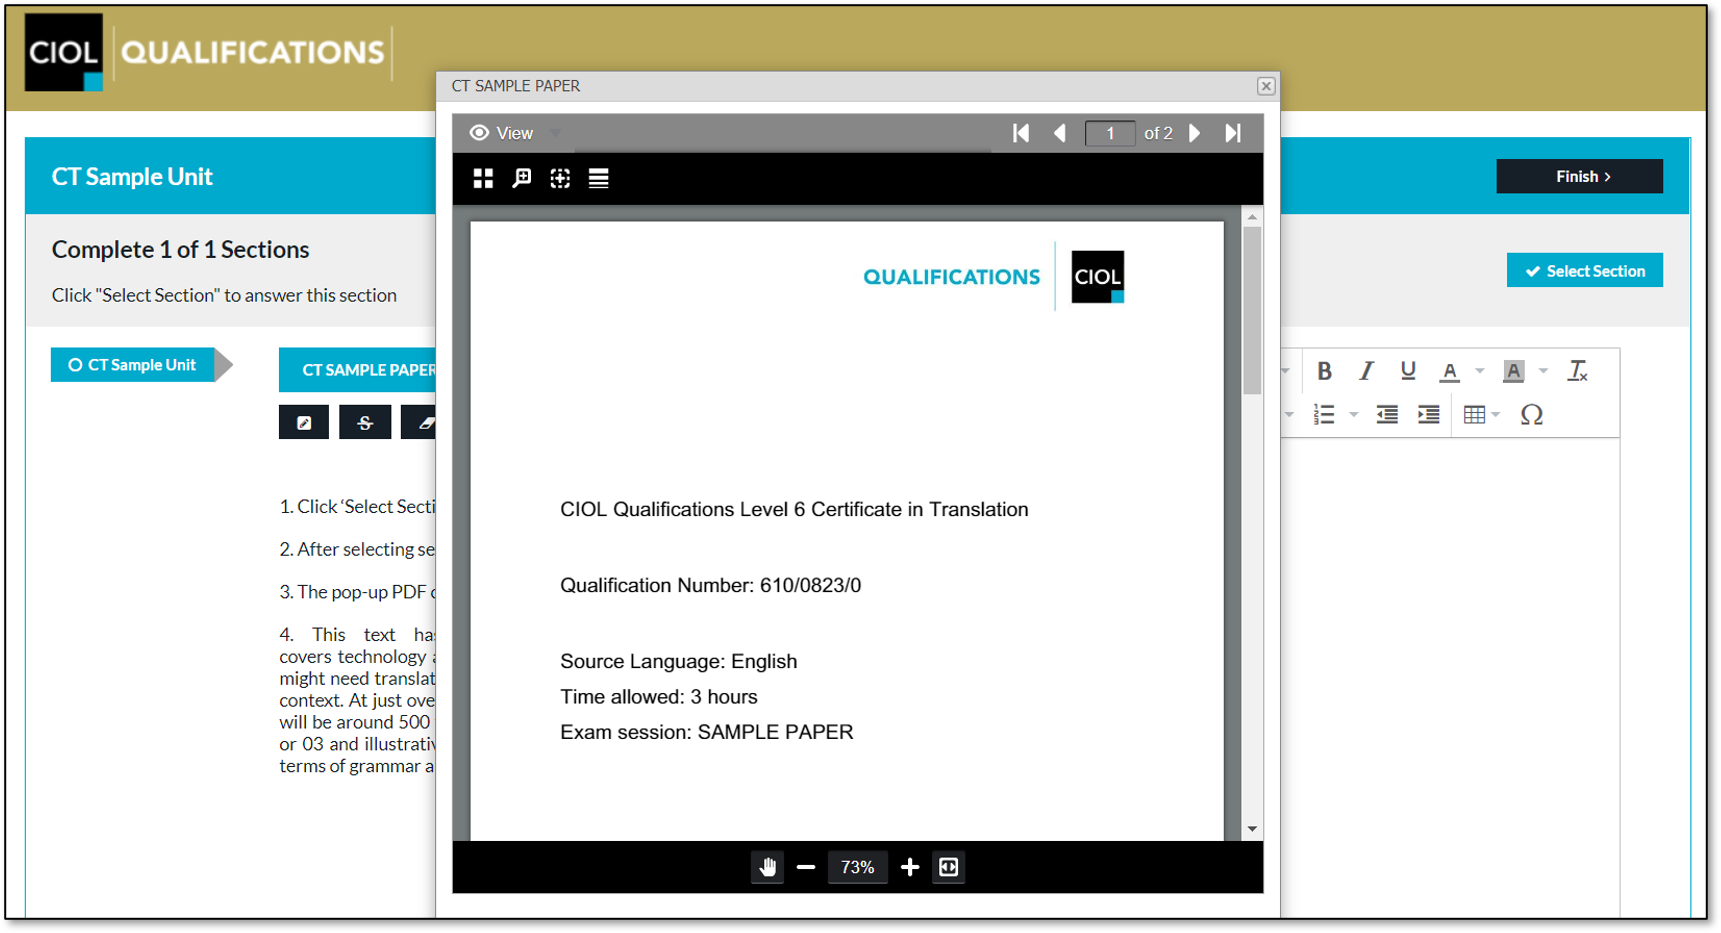Click the Finish button
The width and height of the screenshot is (1721, 933).
(1580, 176)
